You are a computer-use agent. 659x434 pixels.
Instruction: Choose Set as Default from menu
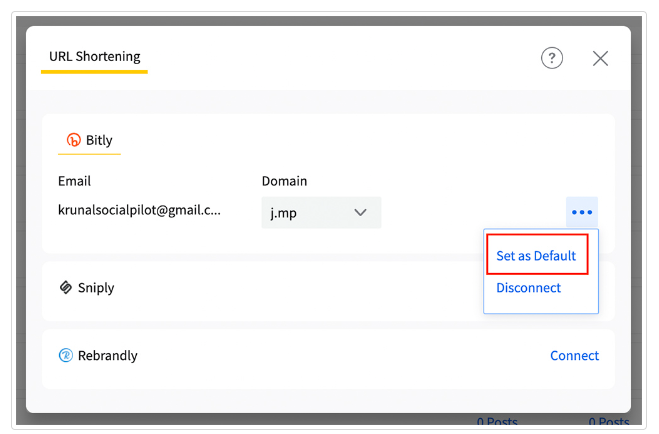(536, 256)
